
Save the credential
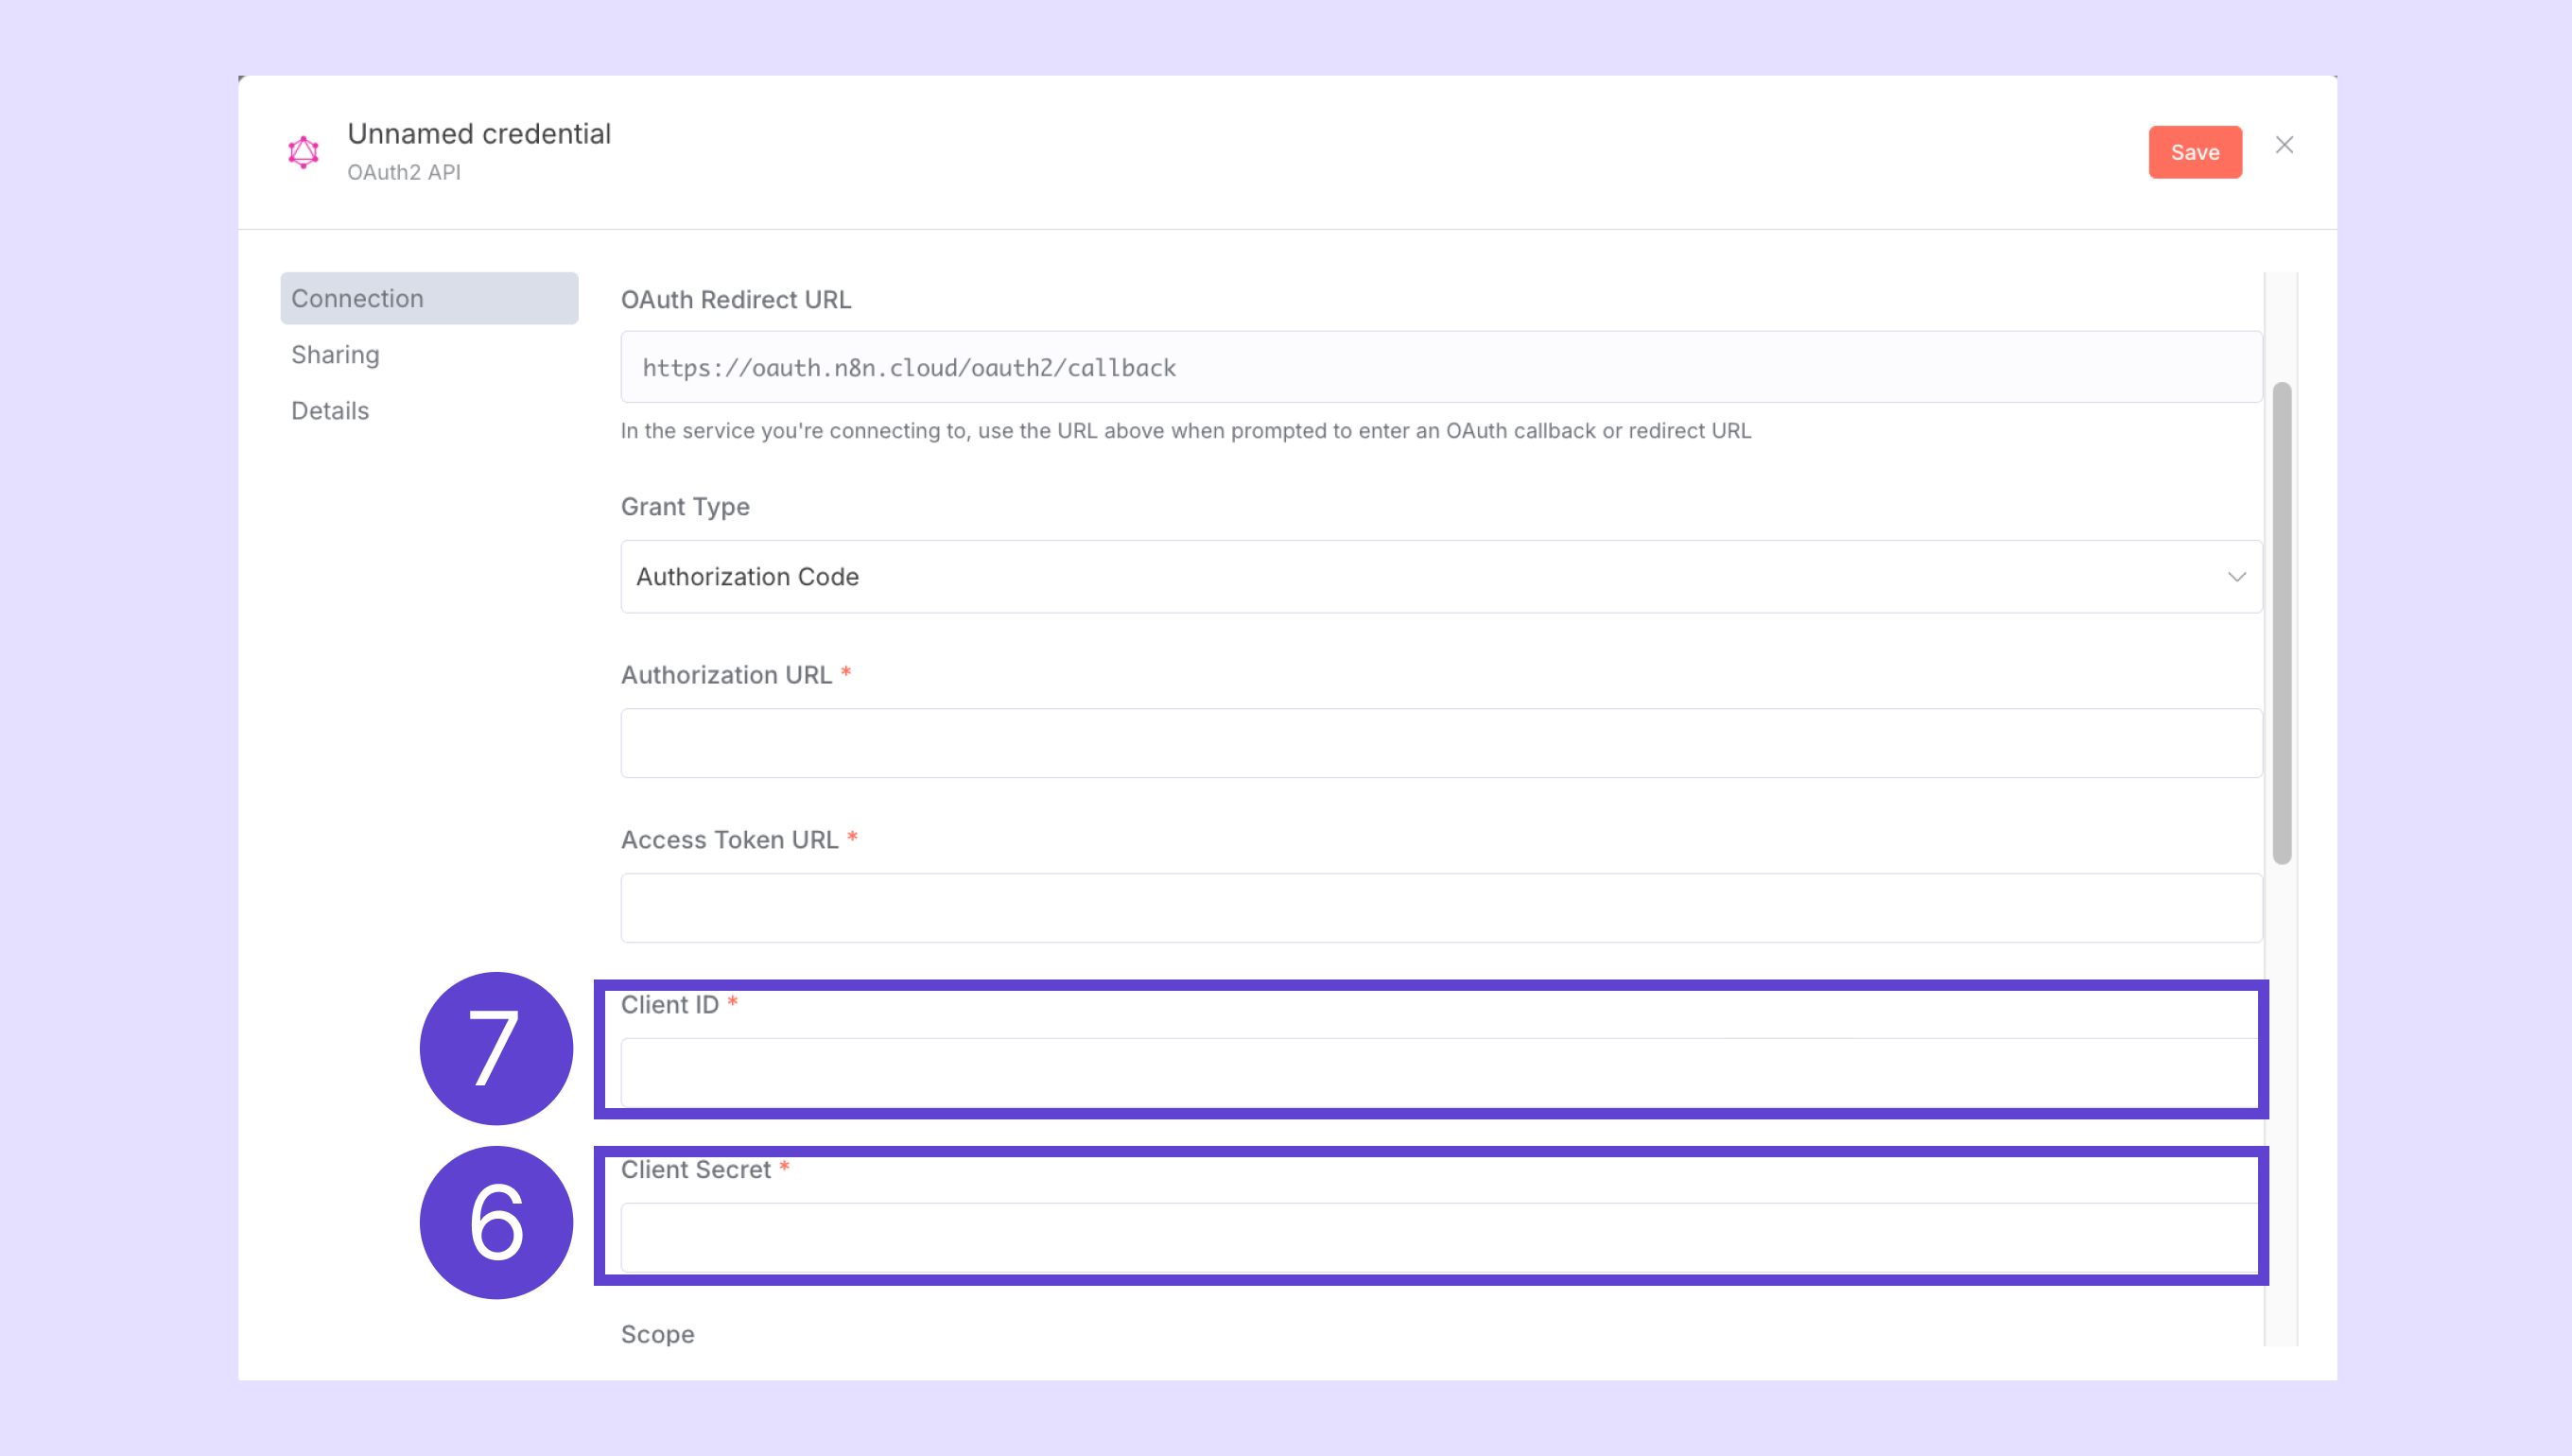(x=2194, y=152)
